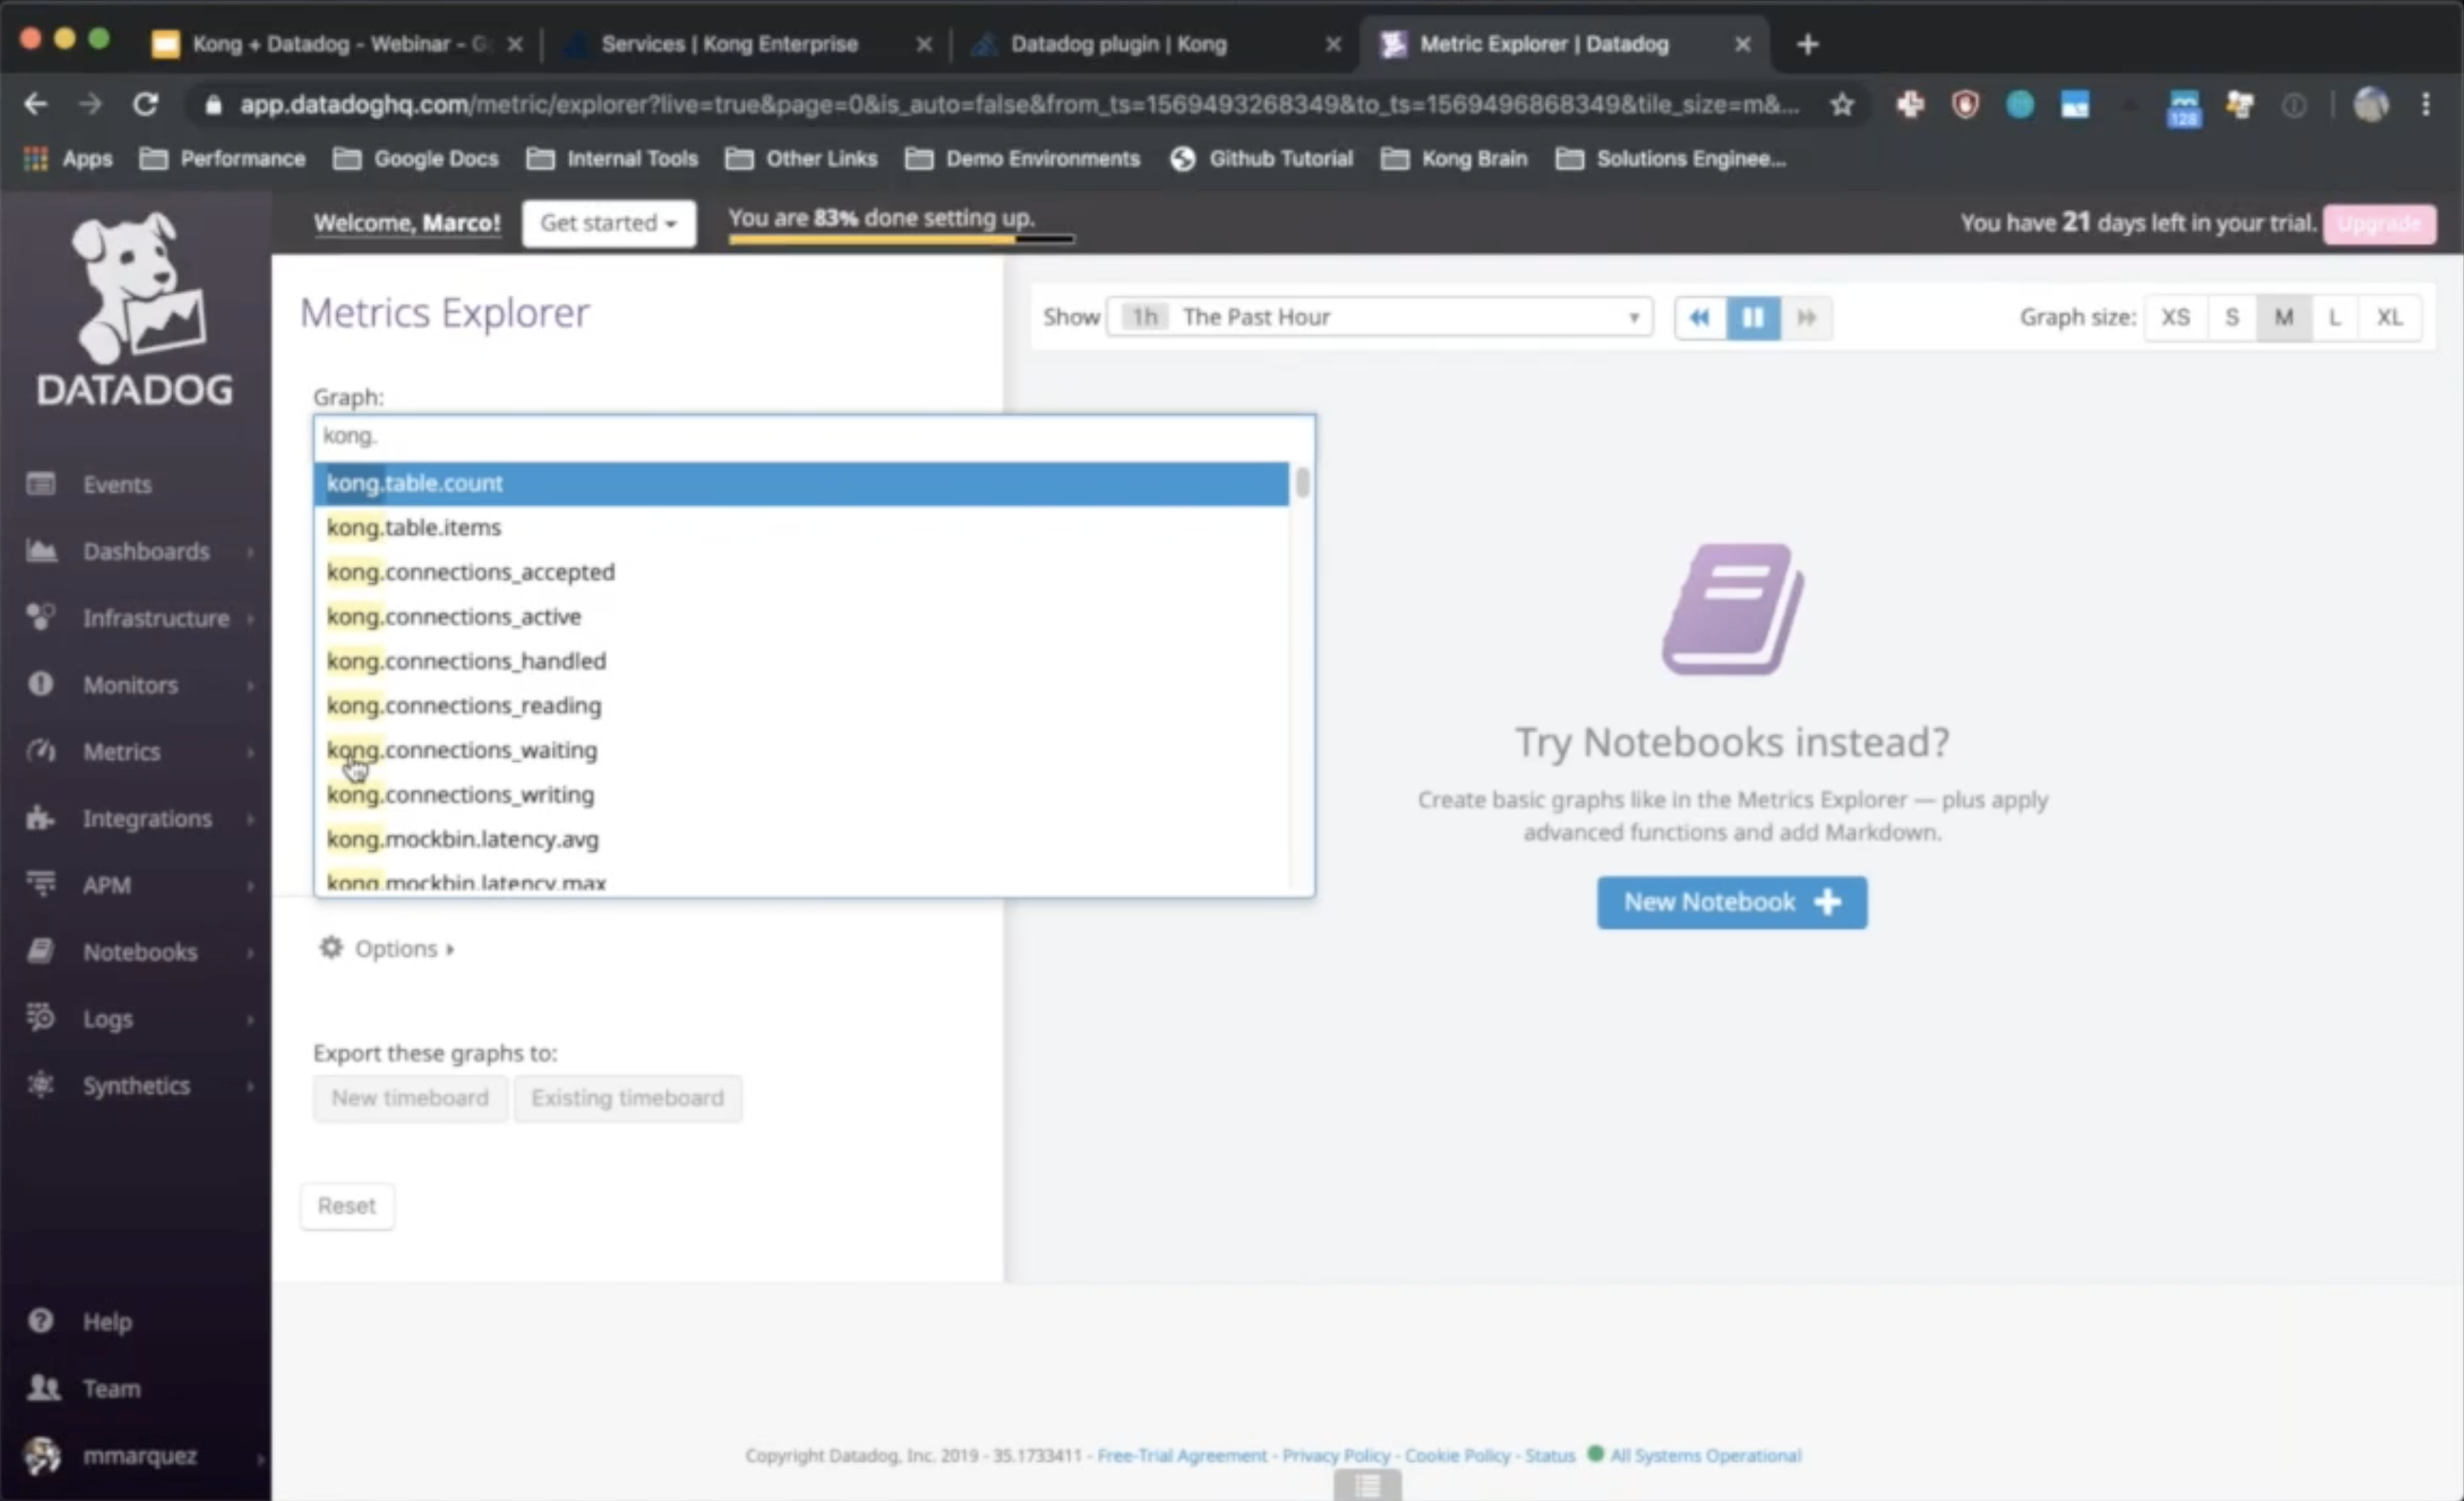This screenshot has width=2464, height=1501.
Task: Step back the time range
Action: [x=1699, y=317]
